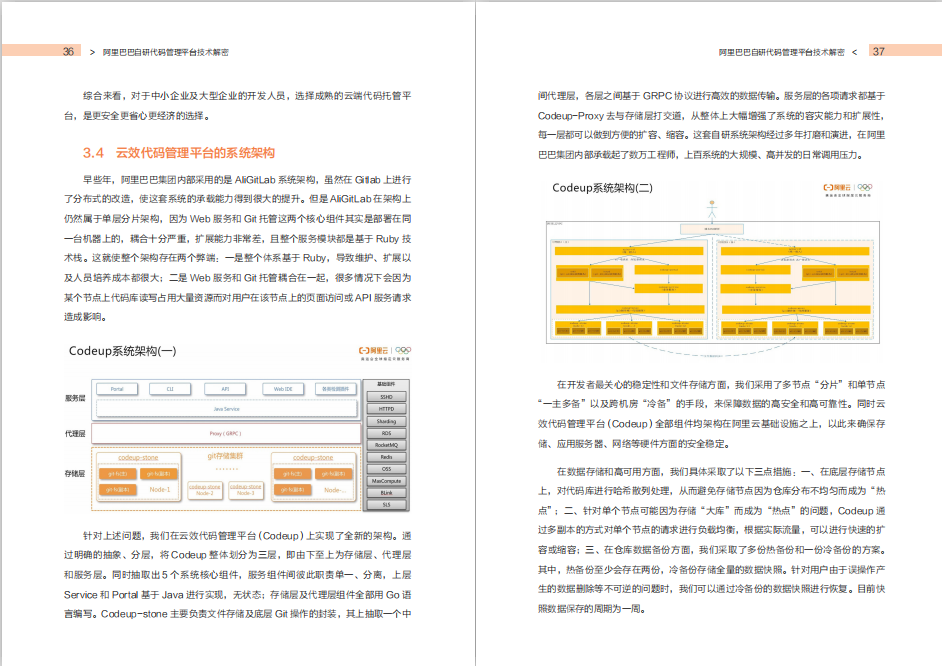942x666 pixels.
Task: Click the Sharding component box
Action: [x=386, y=421]
